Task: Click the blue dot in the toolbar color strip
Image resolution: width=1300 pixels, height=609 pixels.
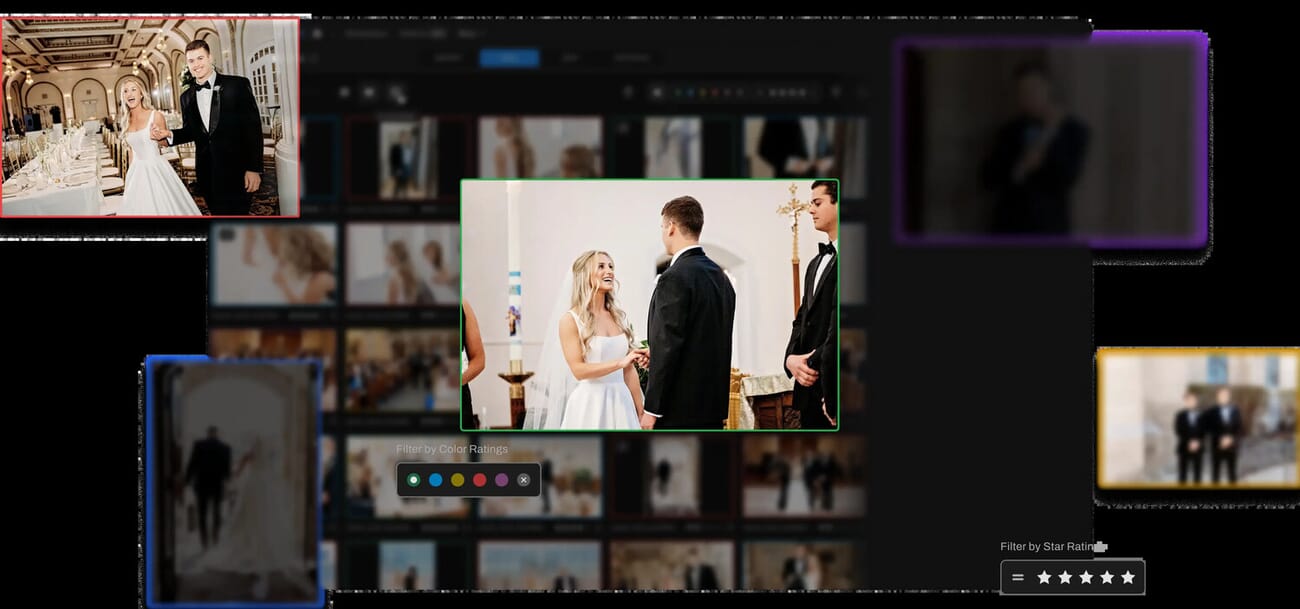Action: (690, 93)
